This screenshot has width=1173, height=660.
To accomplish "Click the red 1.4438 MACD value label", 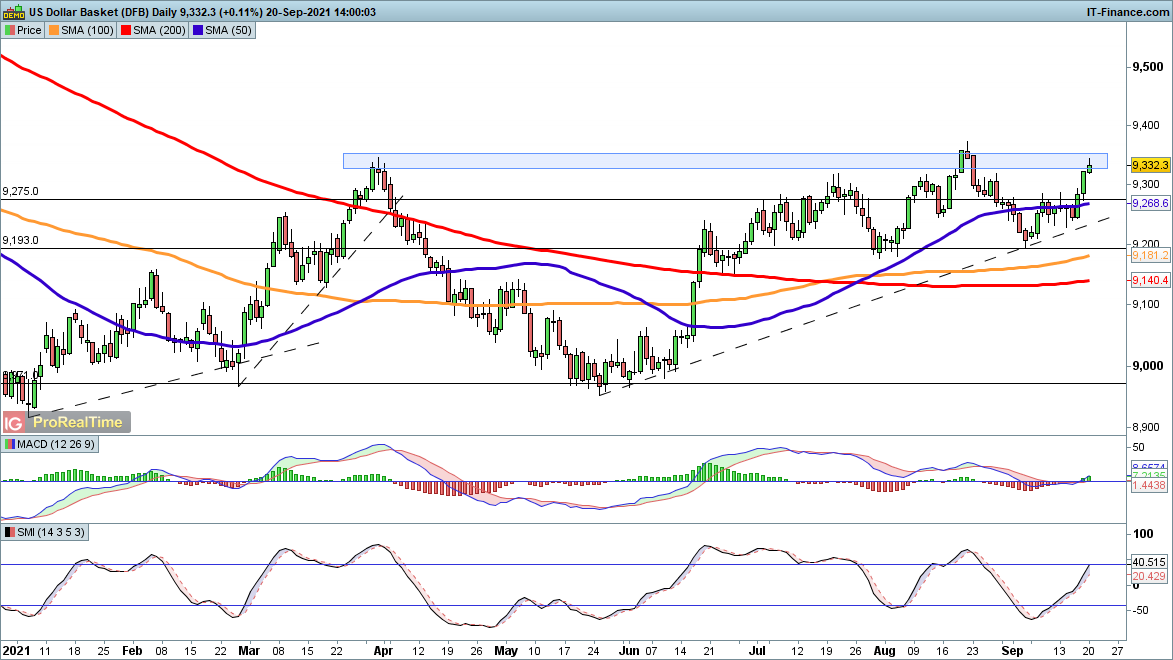I will click(x=1149, y=486).
